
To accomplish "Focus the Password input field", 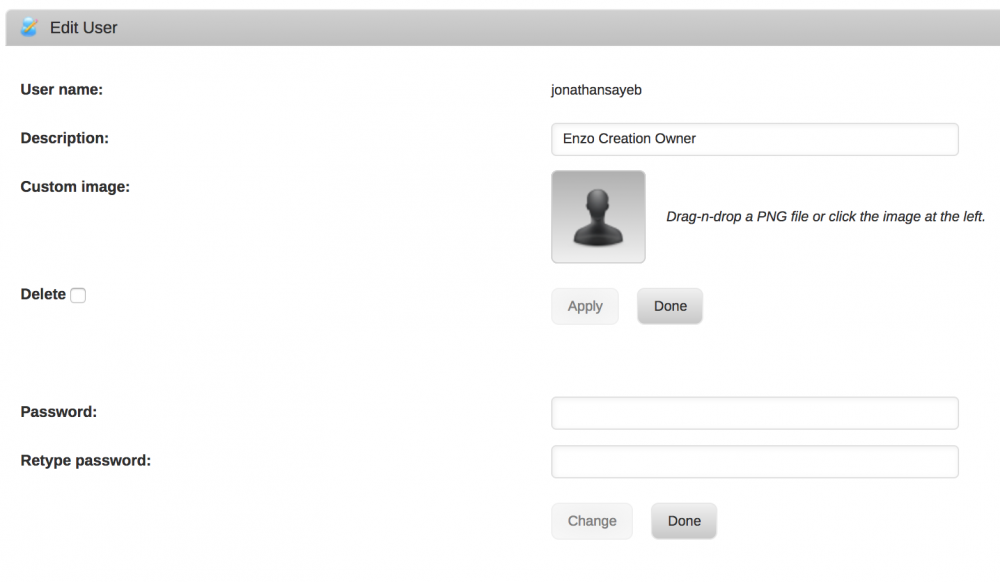I will tap(754, 413).
